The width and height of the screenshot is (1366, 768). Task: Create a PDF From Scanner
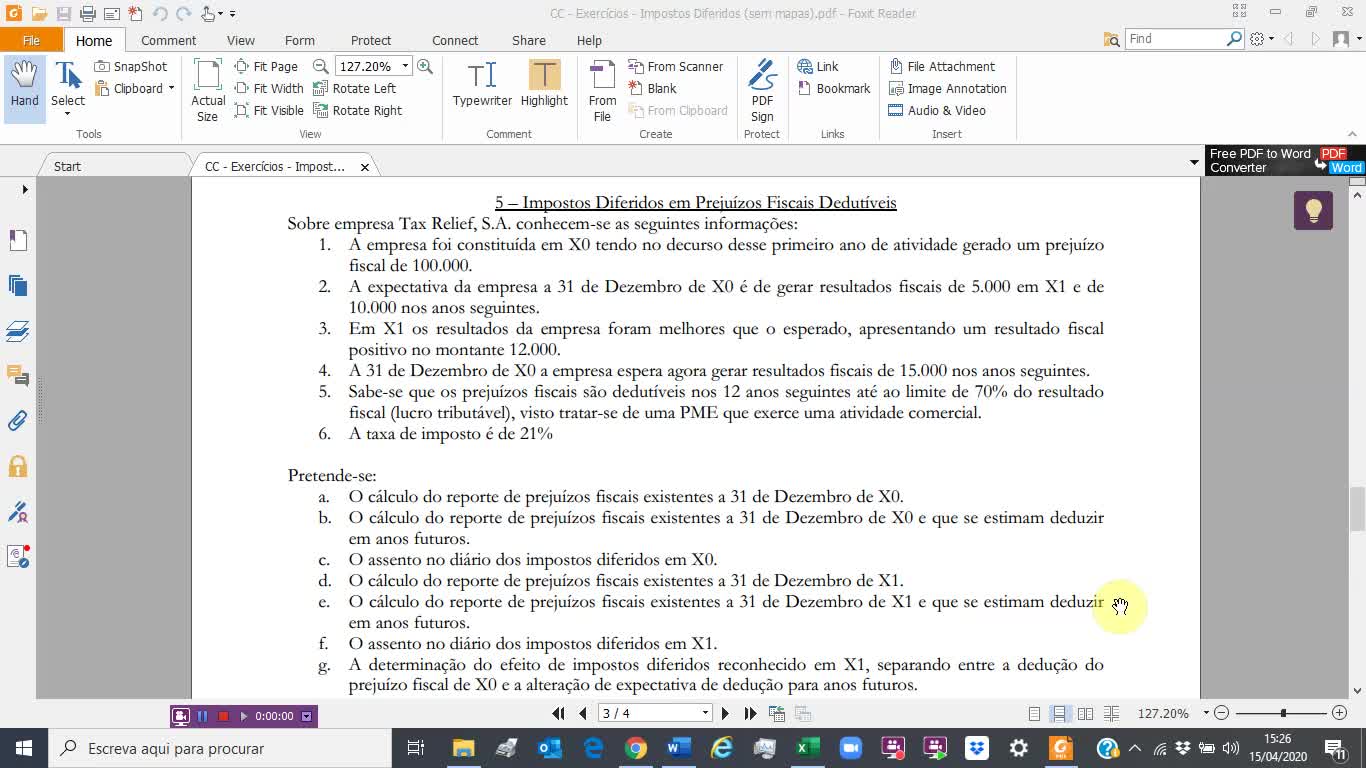point(677,66)
